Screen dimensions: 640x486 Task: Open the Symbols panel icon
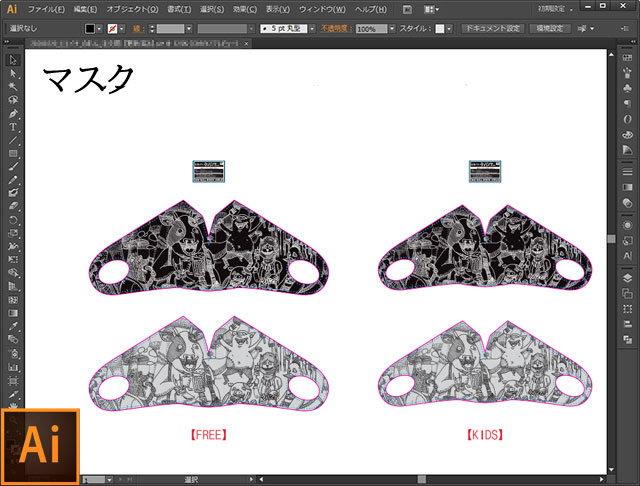tap(627, 88)
